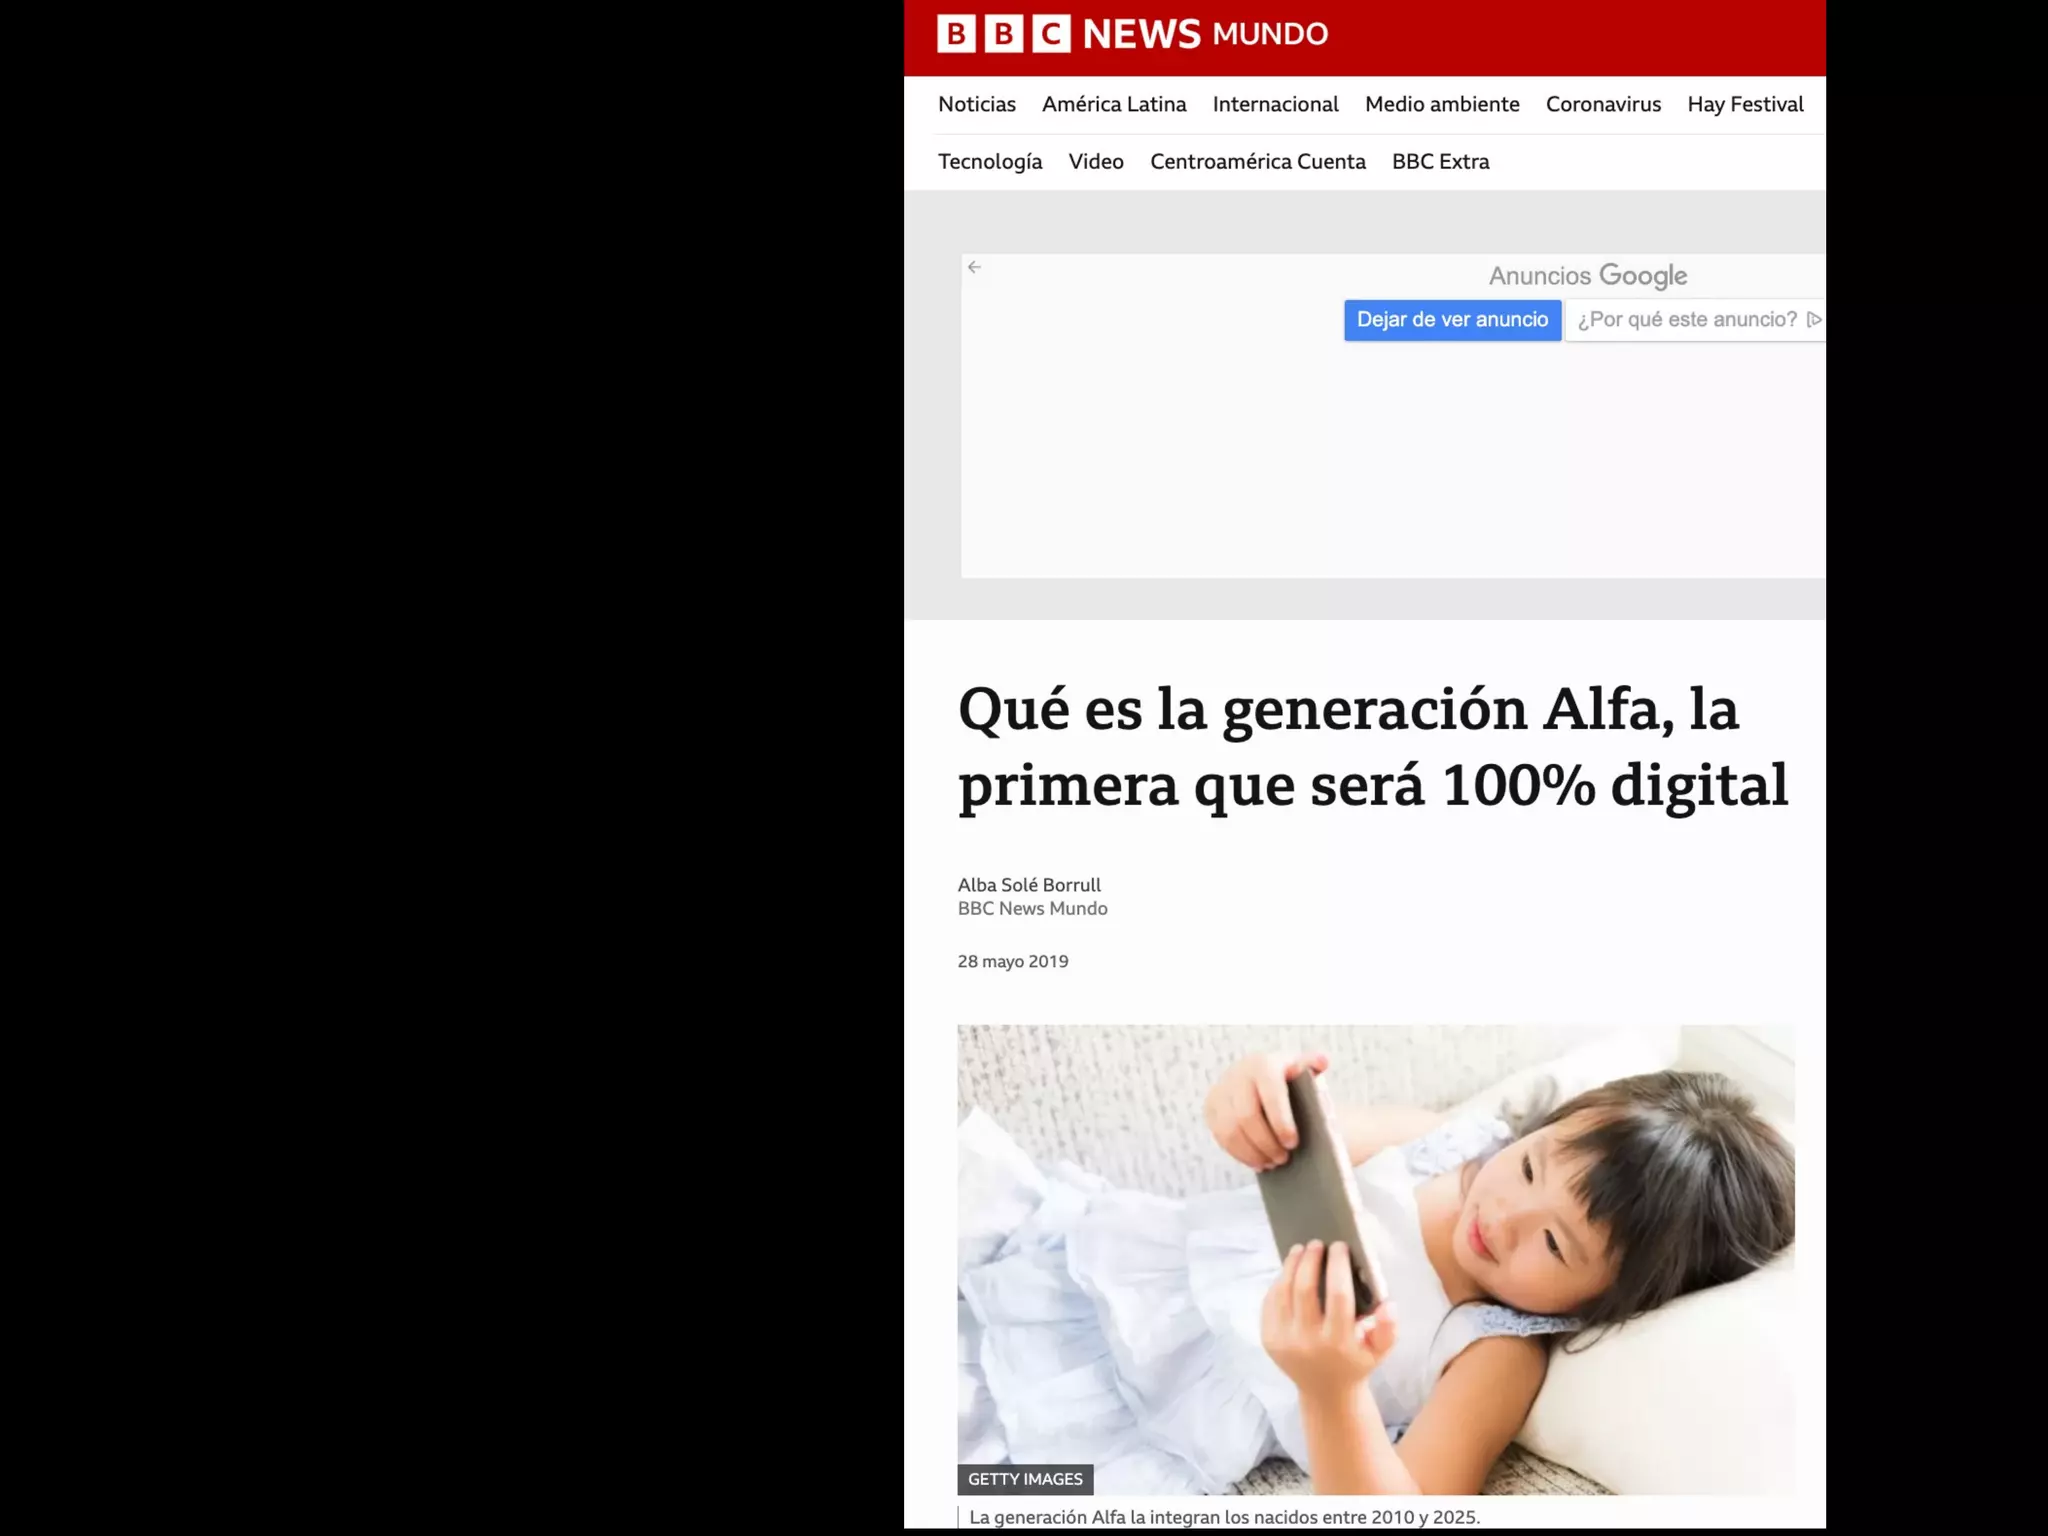This screenshot has width=2048, height=1536.
Task: Open the Coronavirus section
Action: 1603,104
